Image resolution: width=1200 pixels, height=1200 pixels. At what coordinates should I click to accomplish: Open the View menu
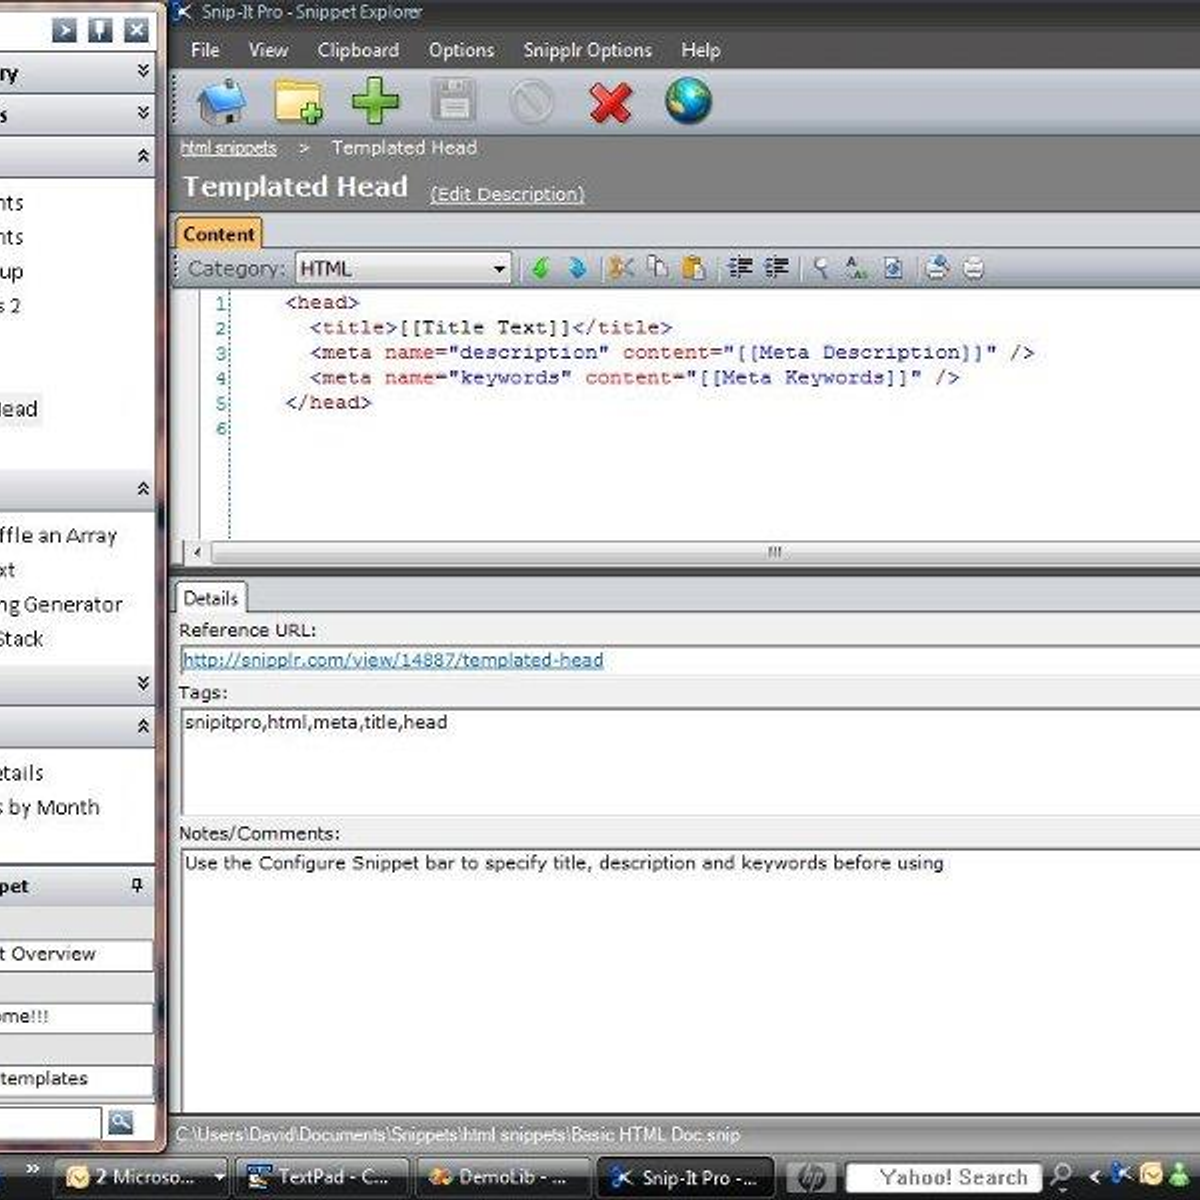point(268,49)
